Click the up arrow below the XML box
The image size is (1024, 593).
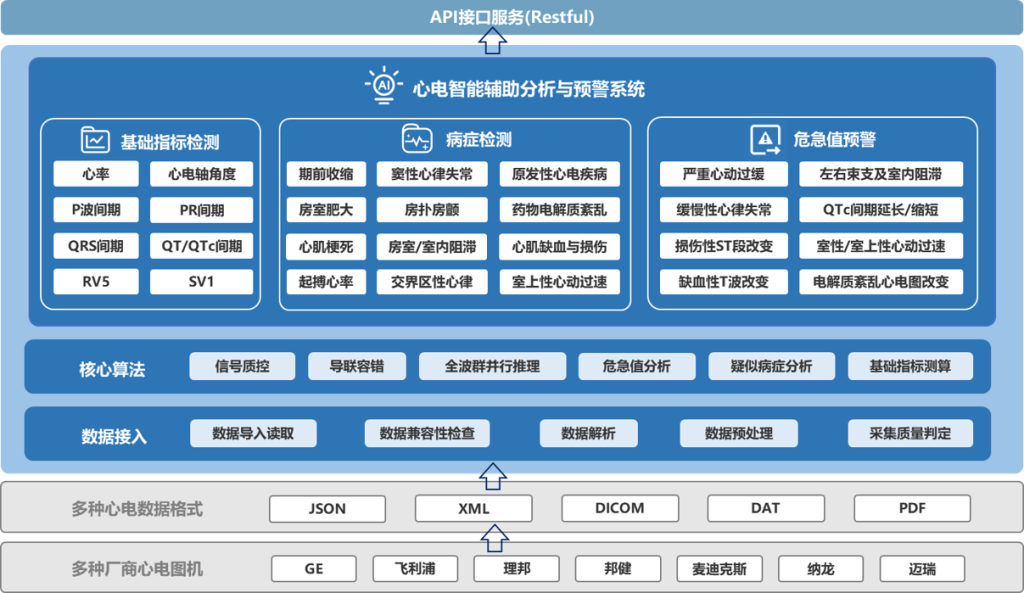point(492,540)
